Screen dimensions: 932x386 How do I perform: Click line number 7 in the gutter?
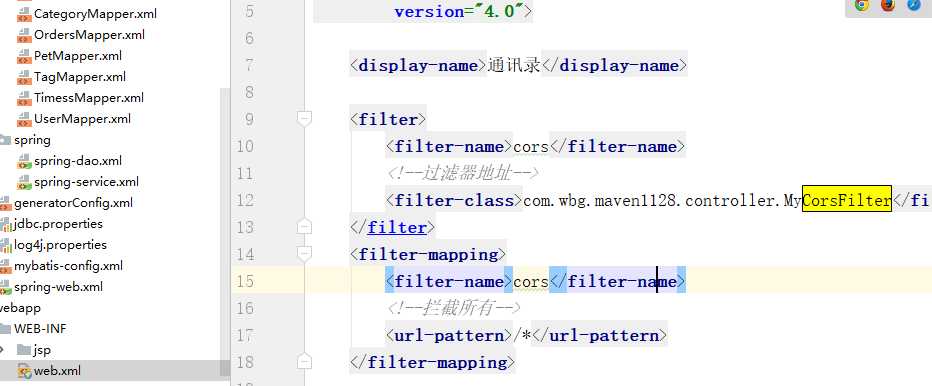[248, 65]
